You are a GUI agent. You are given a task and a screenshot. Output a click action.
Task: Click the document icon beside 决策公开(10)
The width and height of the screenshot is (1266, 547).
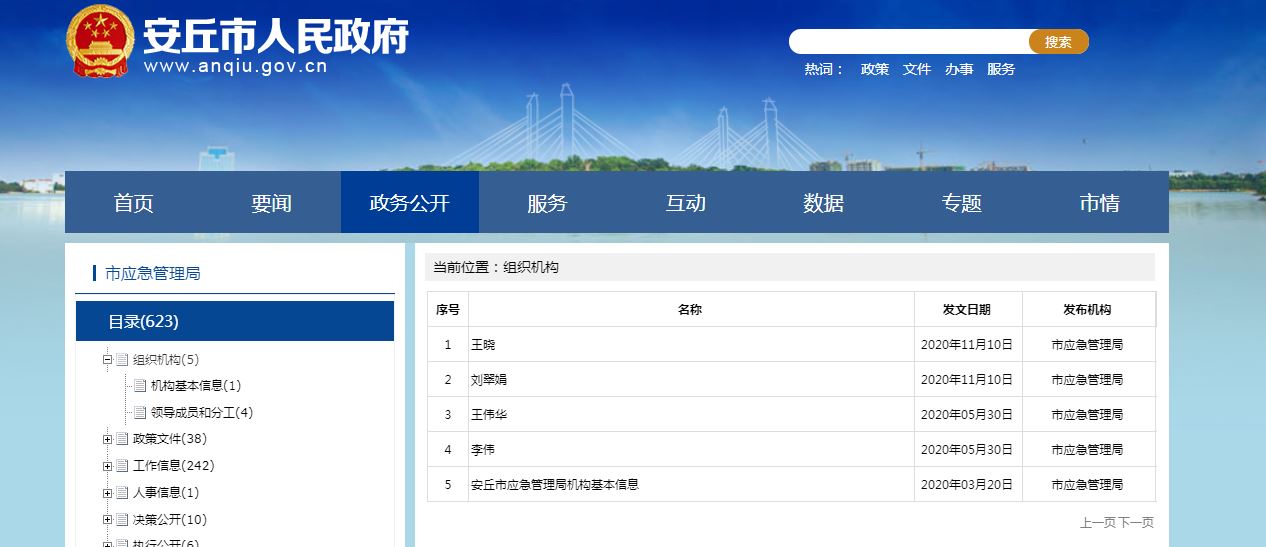point(122,520)
